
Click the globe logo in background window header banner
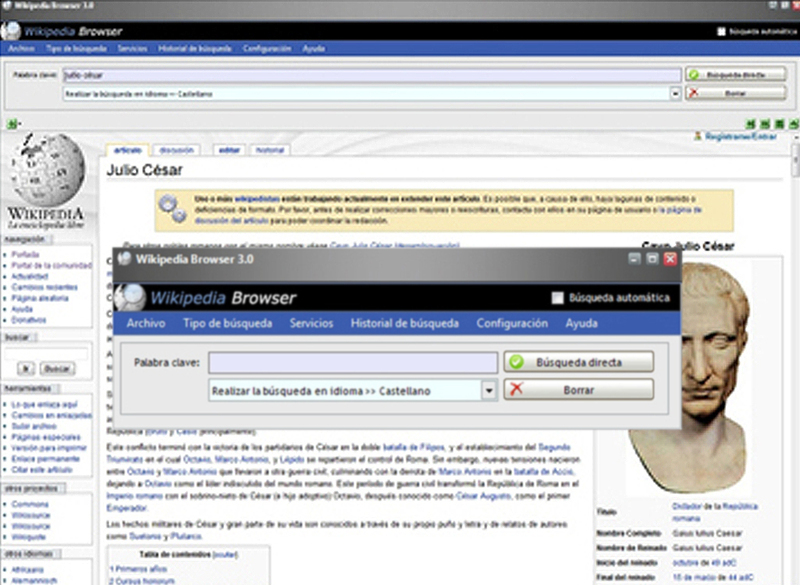click(10, 31)
